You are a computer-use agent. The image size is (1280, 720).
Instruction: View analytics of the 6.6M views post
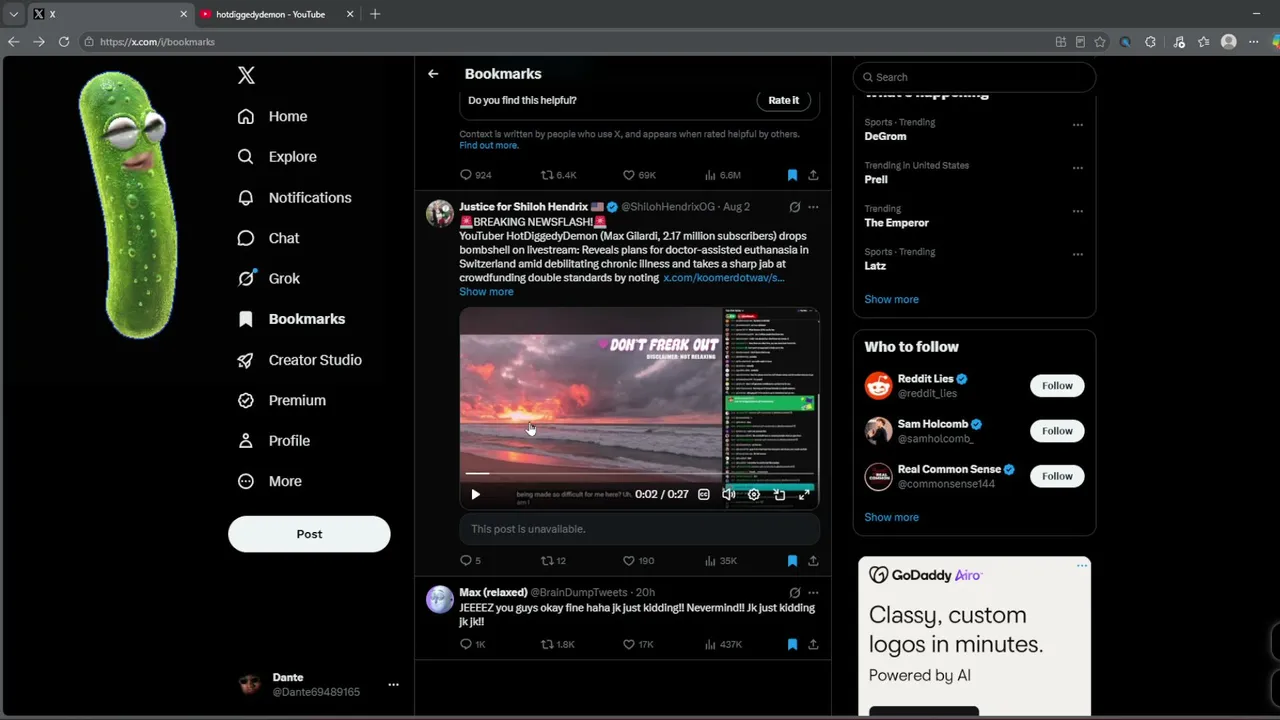pyautogui.click(x=722, y=175)
